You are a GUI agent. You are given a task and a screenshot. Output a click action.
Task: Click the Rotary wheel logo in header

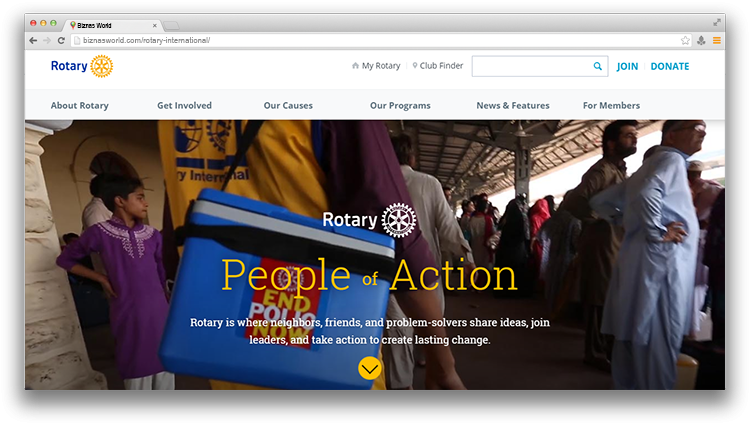(x=101, y=66)
